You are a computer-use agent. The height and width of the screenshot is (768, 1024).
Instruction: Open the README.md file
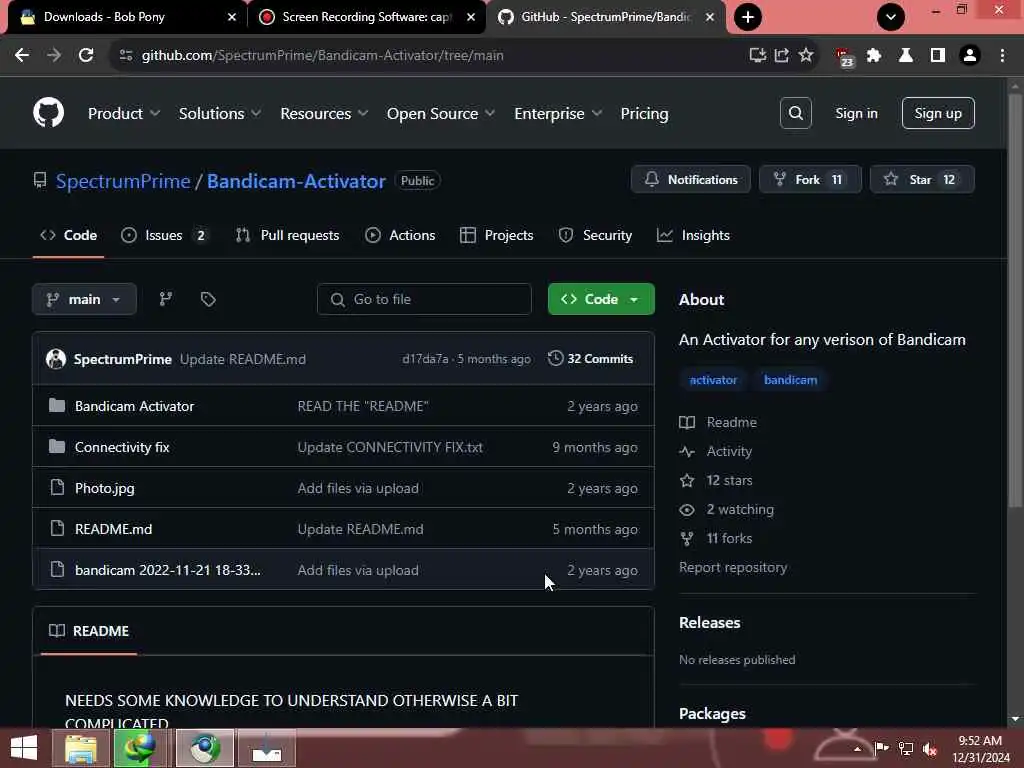(x=114, y=529)
